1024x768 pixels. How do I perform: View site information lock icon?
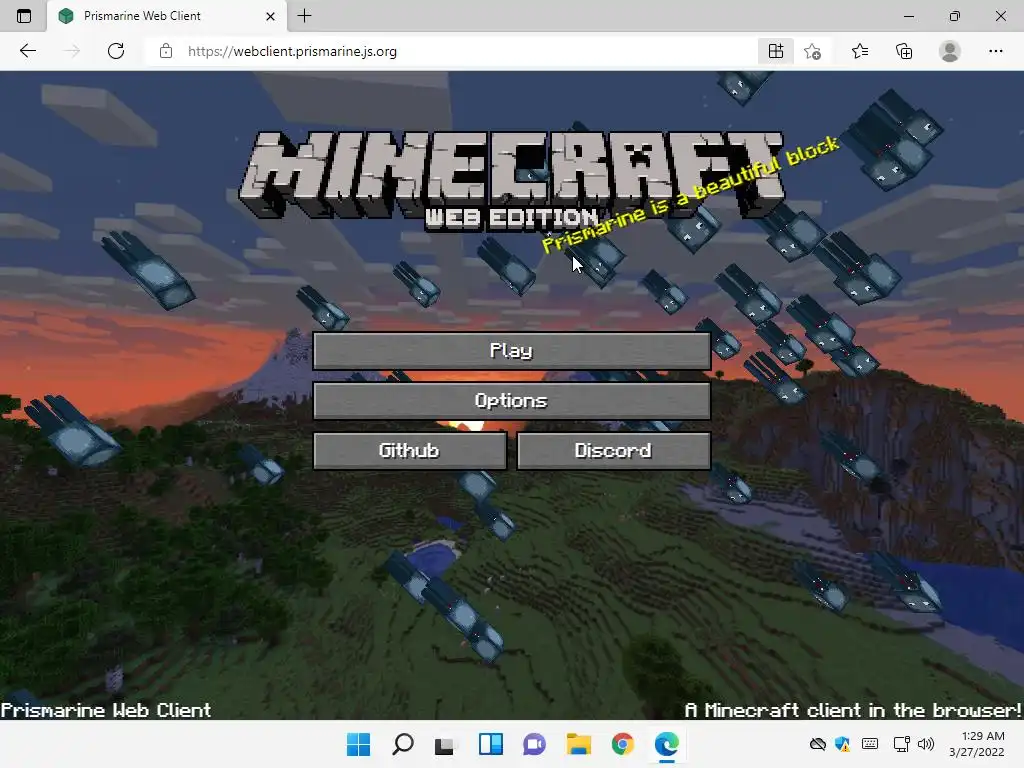click(166, 51)
